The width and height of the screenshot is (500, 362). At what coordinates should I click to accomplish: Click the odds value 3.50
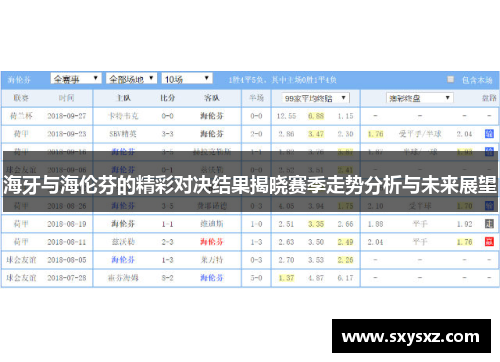[x=316, y=242]
